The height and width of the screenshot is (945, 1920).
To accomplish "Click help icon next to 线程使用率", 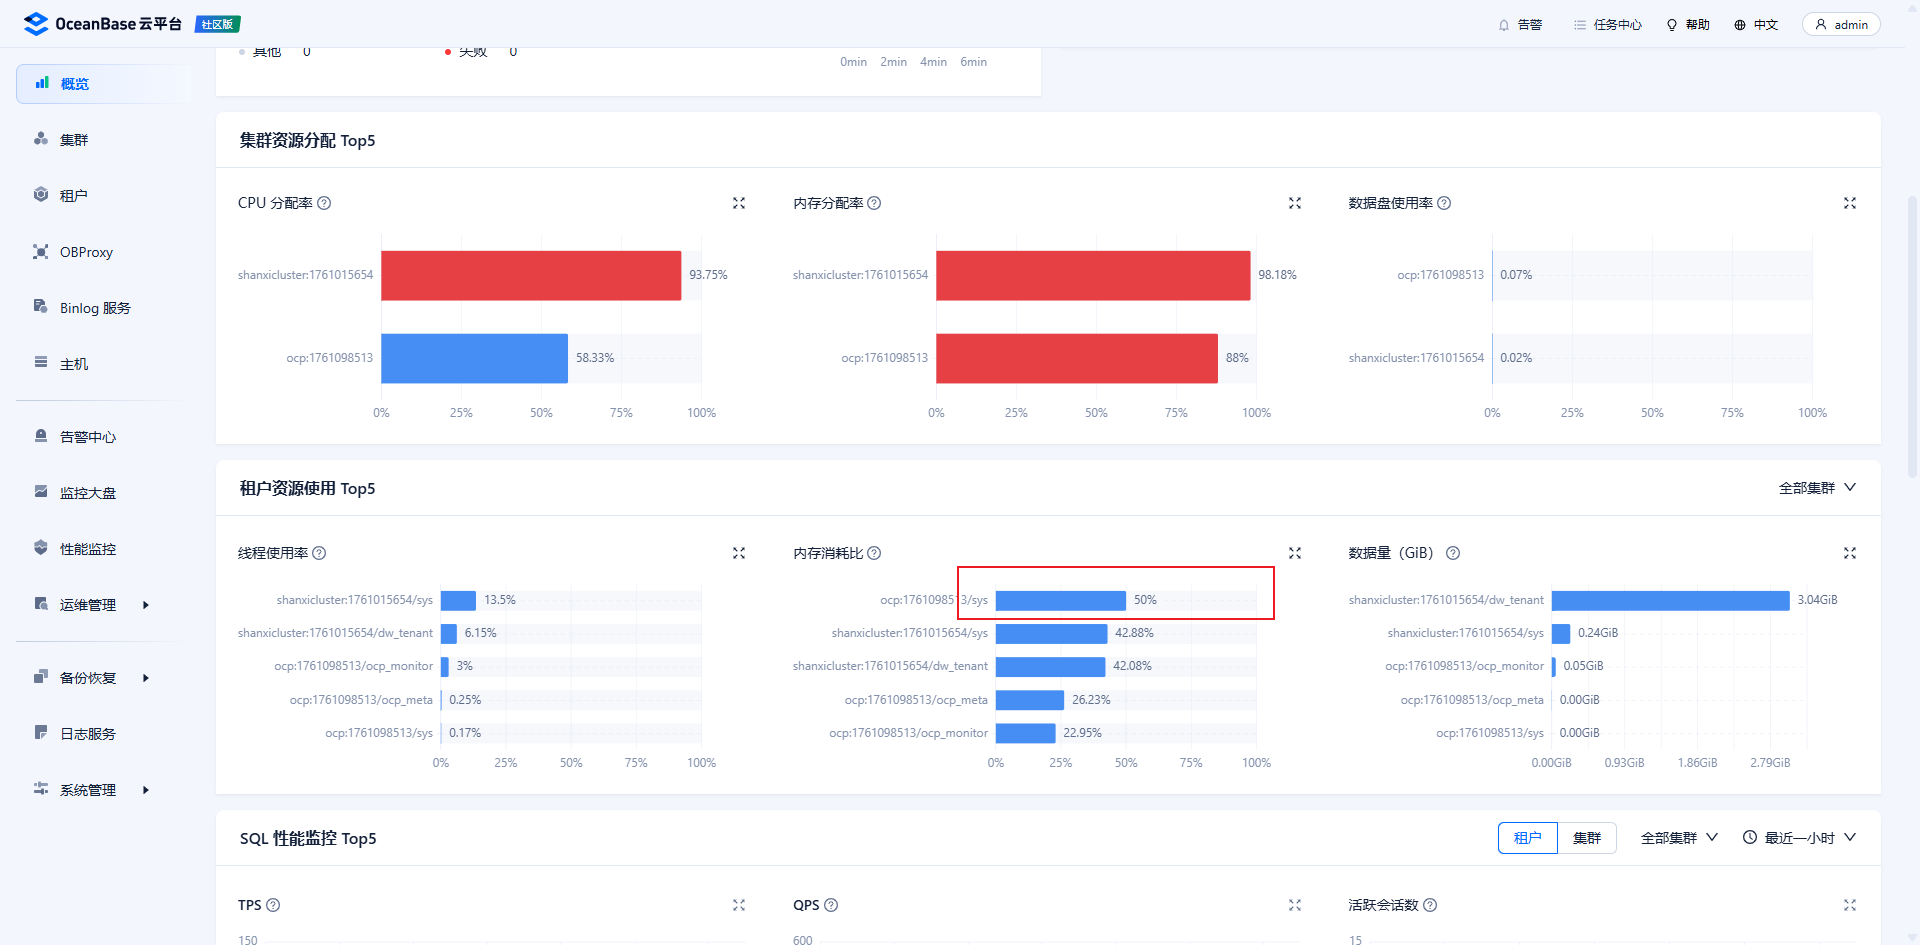I will [319, 553].
